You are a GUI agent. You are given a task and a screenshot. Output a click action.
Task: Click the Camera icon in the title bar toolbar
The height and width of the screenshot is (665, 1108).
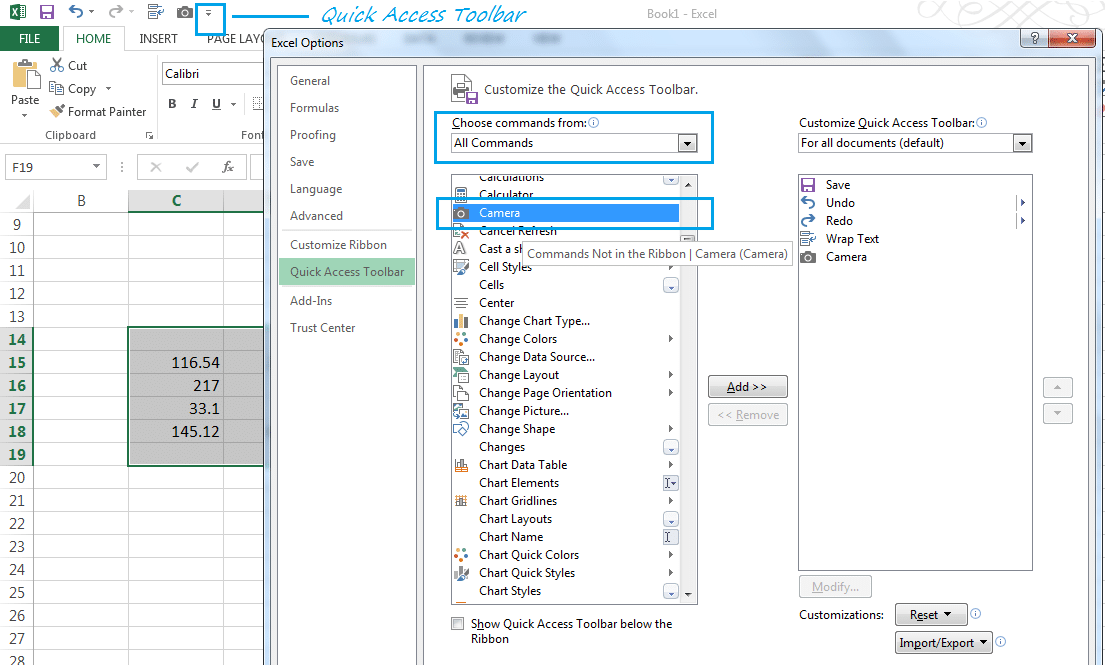coord(184,12)
